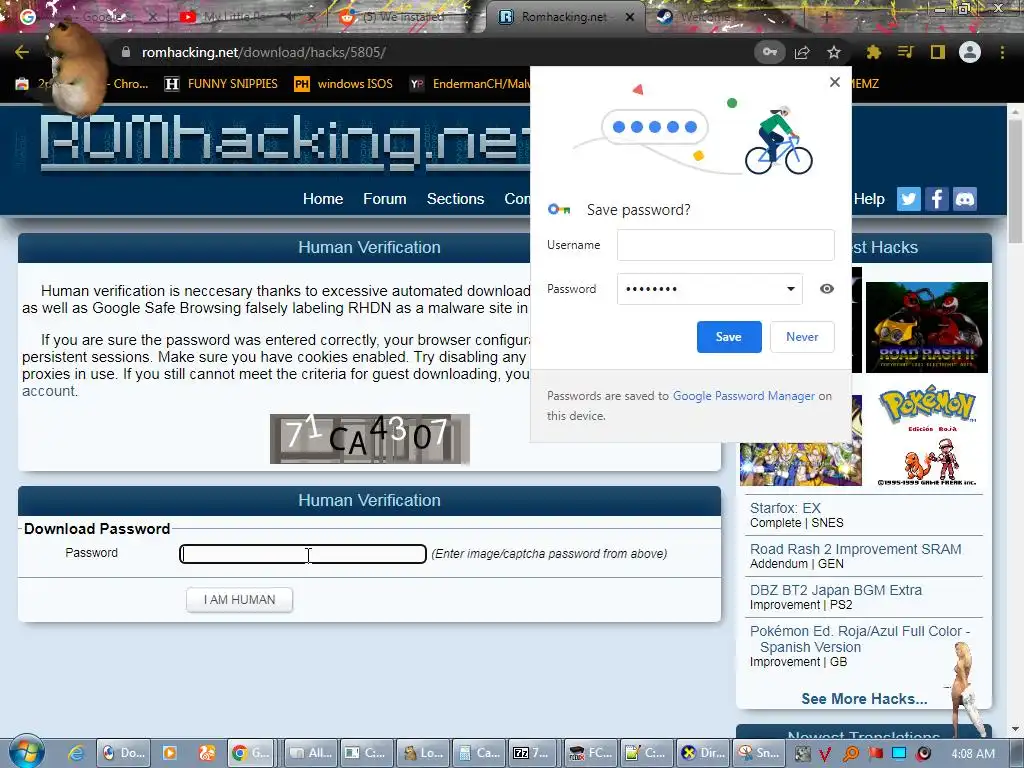Click the password key icon in address bar
Image resolution: width=1024 pixels, height=768 pixels.
tap(770, 52)
